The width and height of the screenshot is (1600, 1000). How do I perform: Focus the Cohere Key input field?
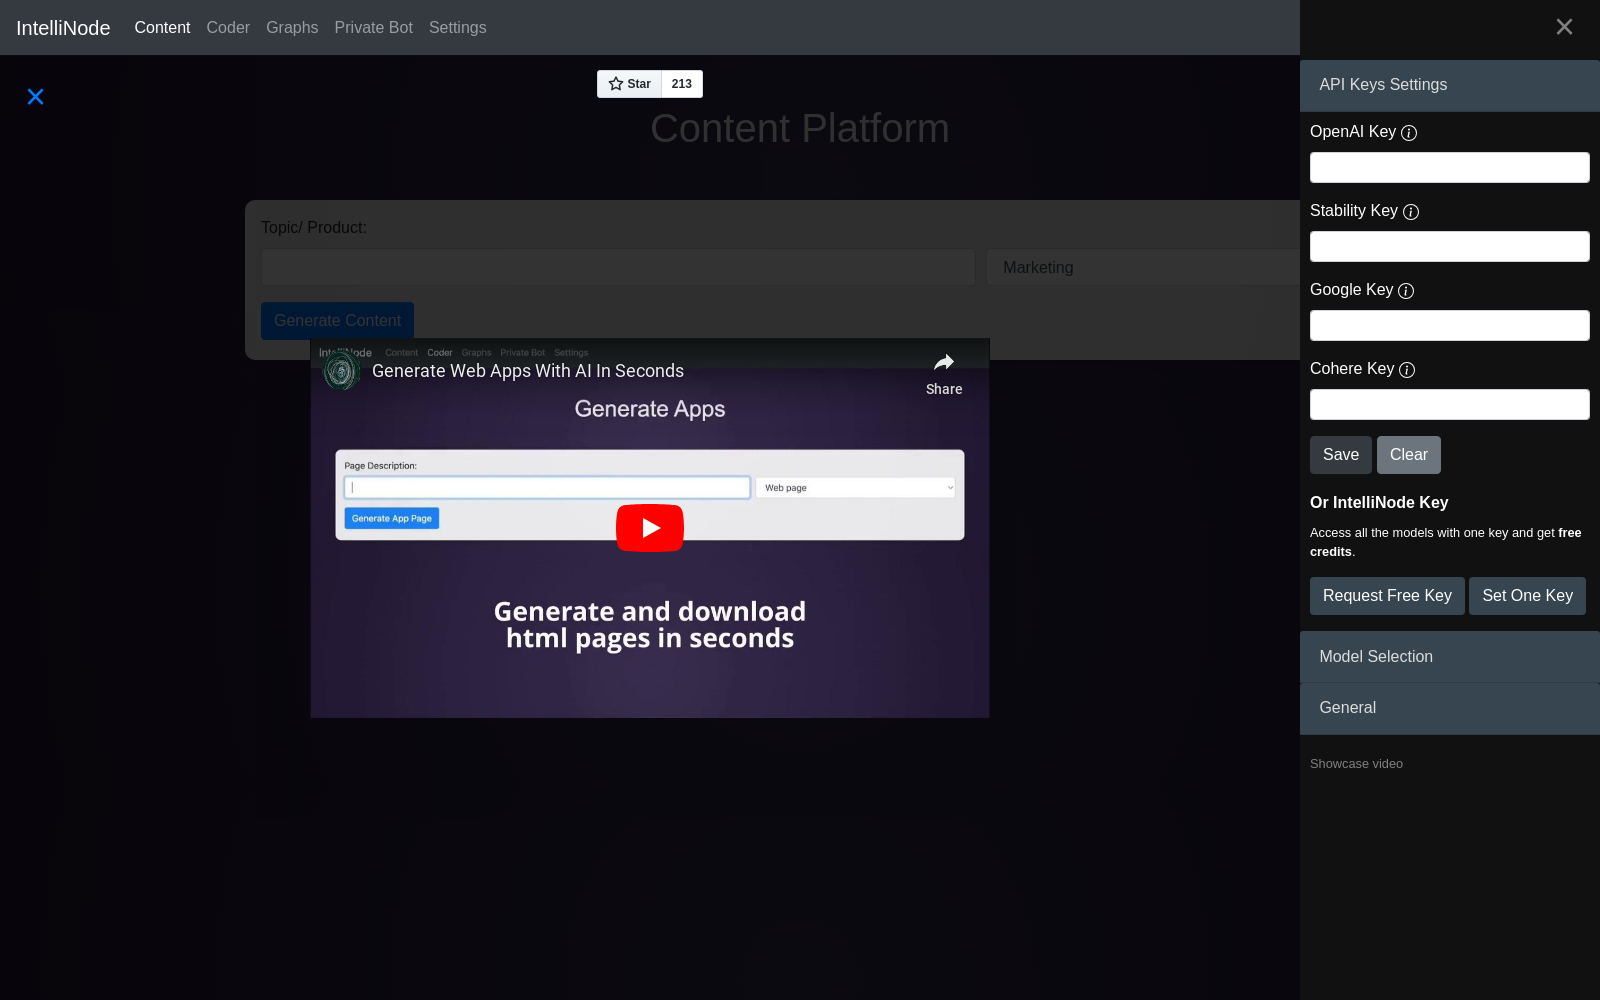pyautogui.click(x=1450, y=405)
